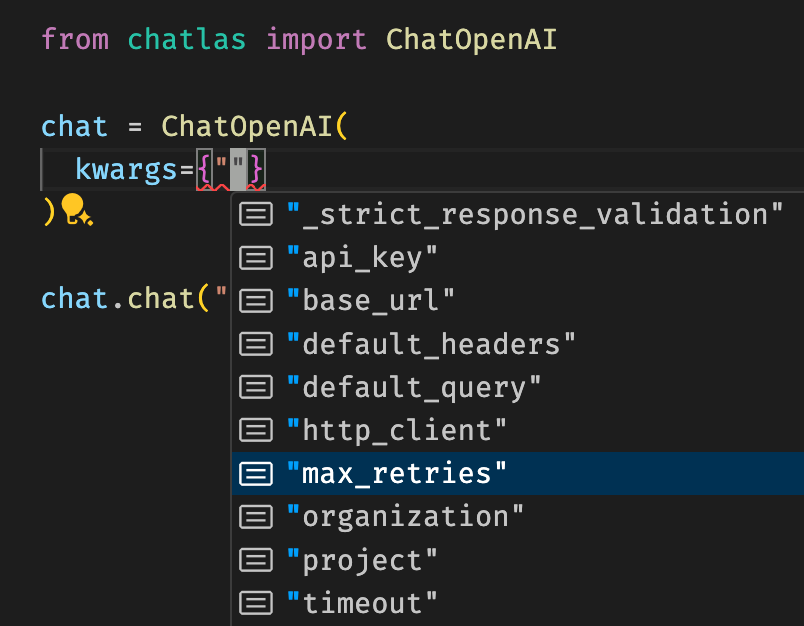Select "default_headers" from the suggestions
This screenshot has height=626, width=804.
[x=518, y=344]
